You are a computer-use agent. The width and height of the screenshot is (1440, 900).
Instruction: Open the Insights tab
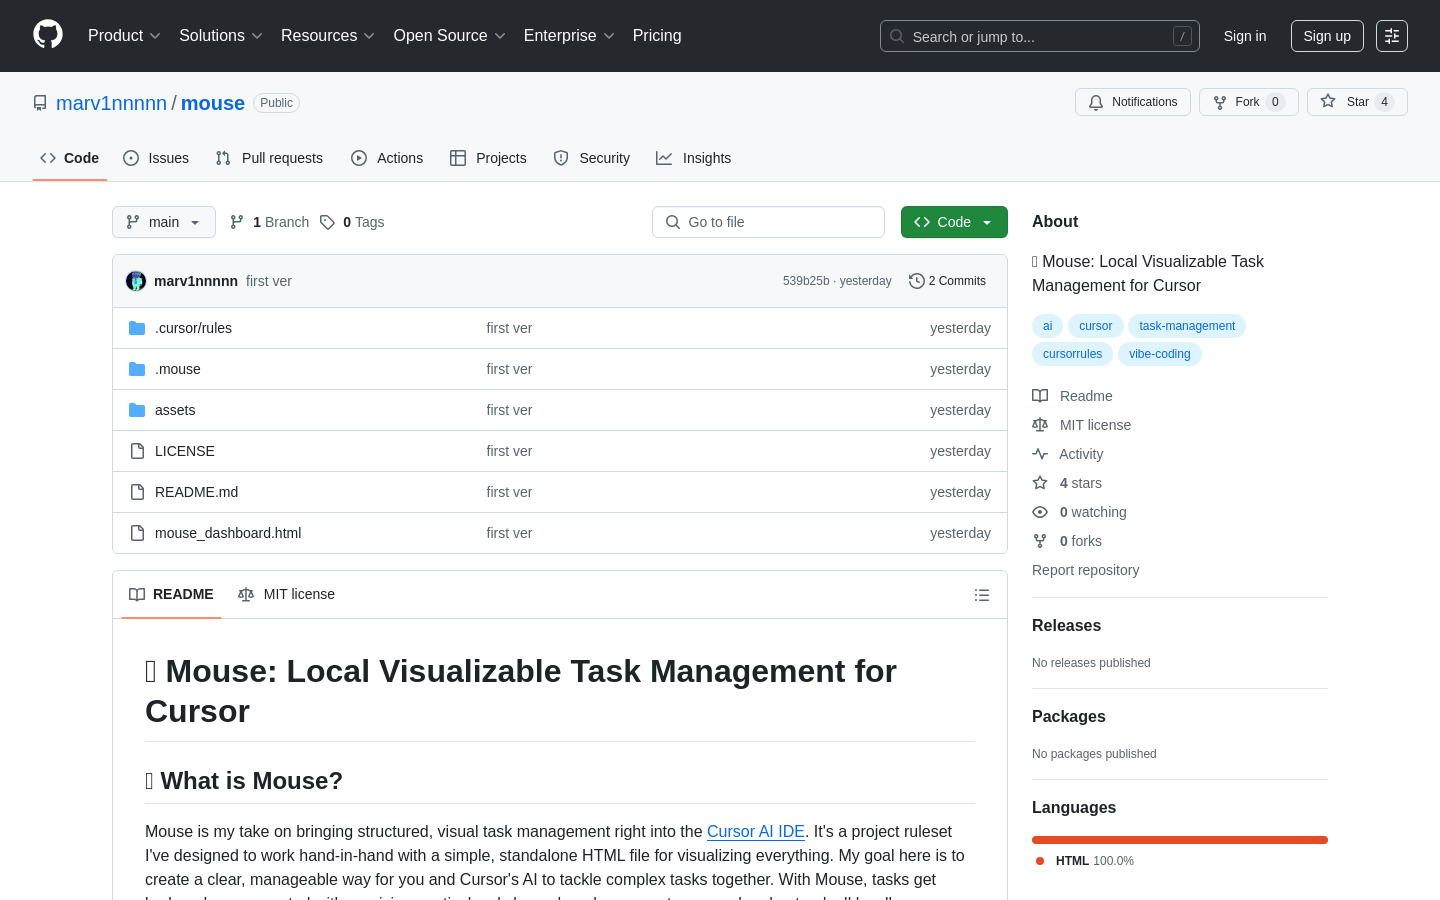(694, 158)
